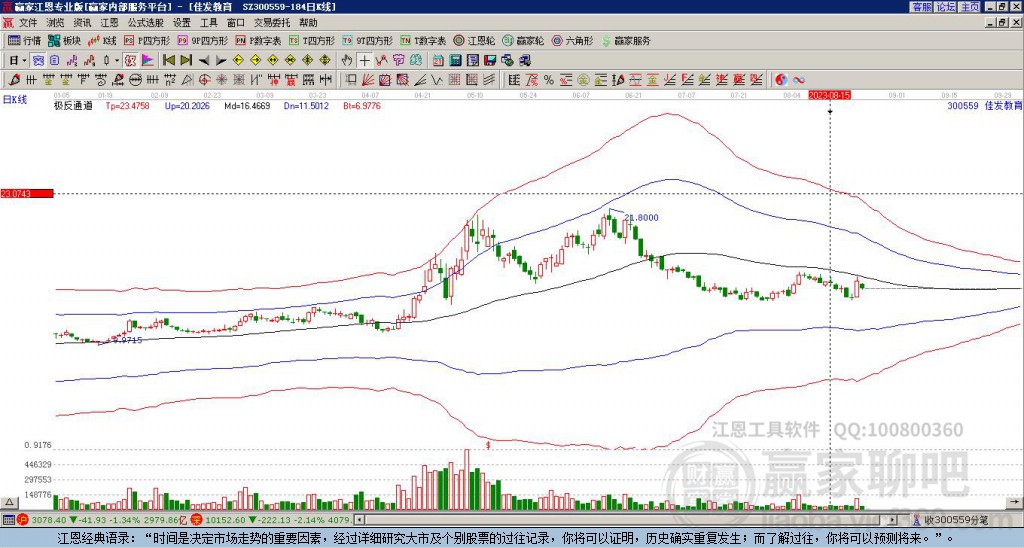The width and height of the screenshot is (1024, 548).
Task: Open the 9P四方形 tool
Action: [203, 40]
